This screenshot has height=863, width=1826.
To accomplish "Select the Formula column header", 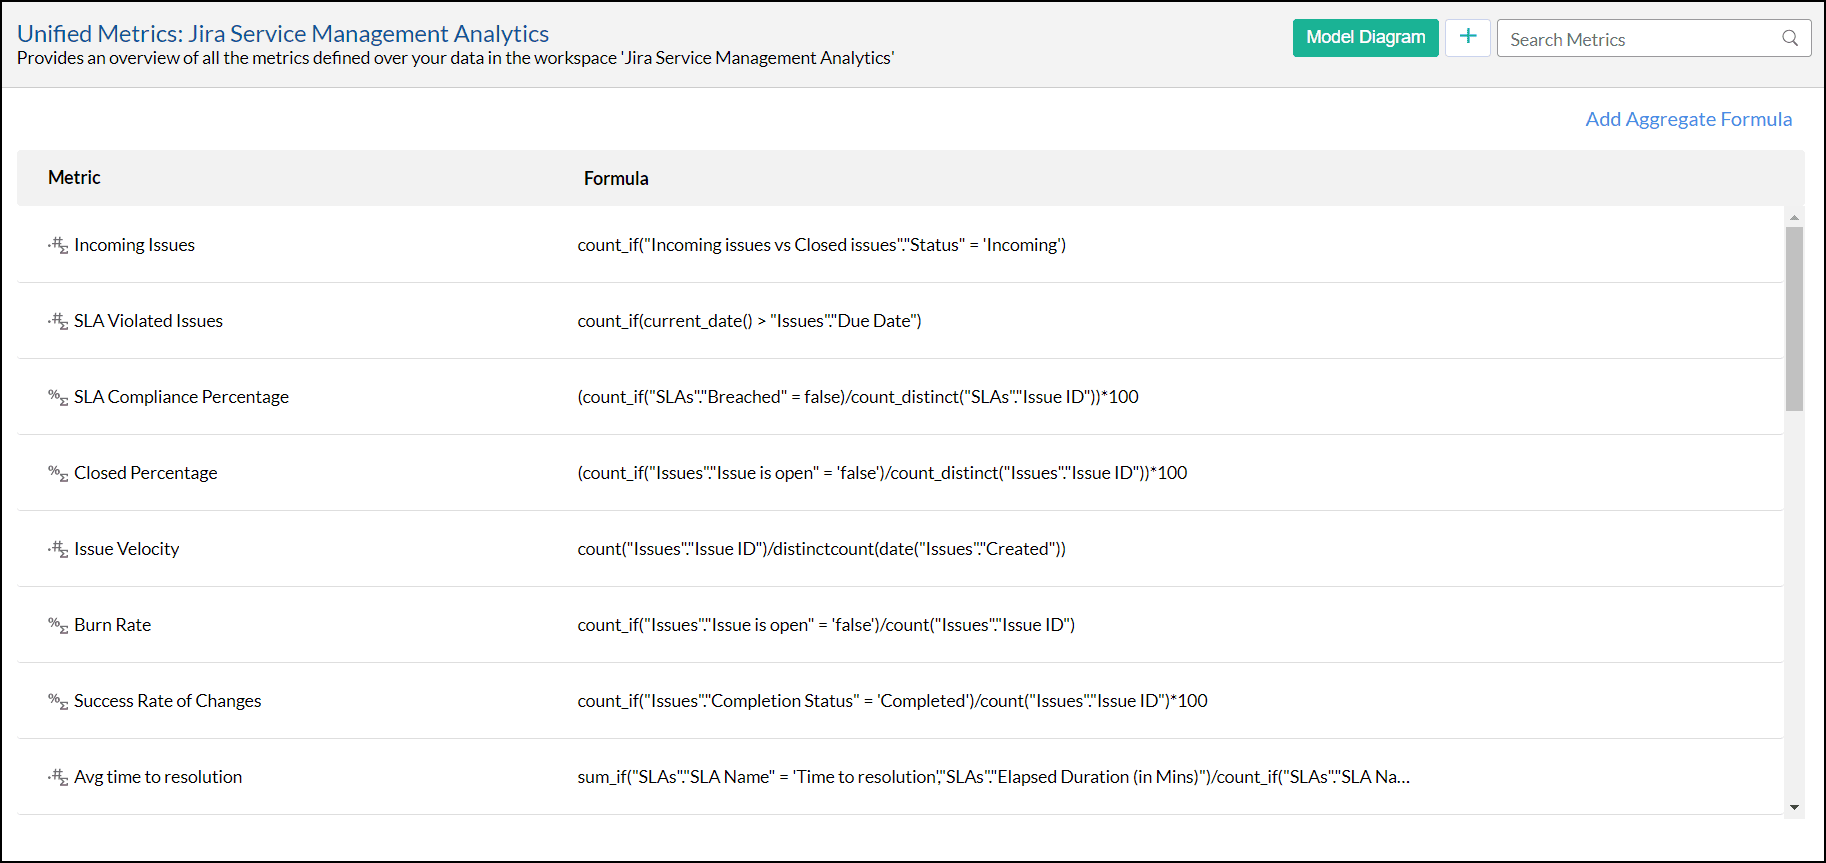I will tap(616, 178).
